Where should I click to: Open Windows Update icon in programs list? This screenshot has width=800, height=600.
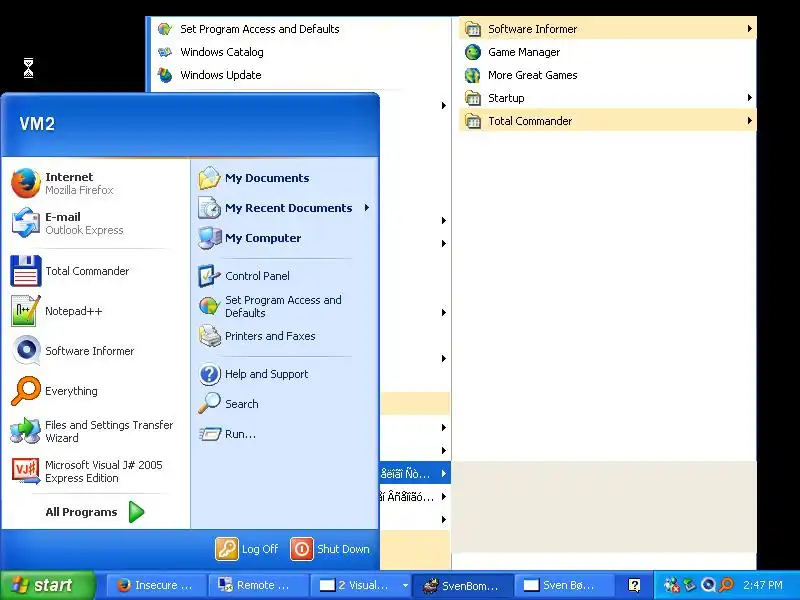pyautogui.click(x=165, y=75)
